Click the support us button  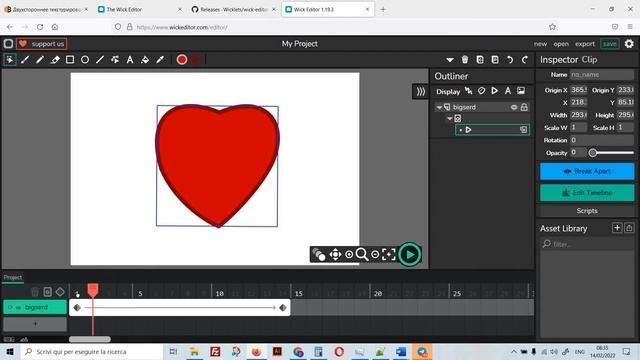[x=42, y=44]
